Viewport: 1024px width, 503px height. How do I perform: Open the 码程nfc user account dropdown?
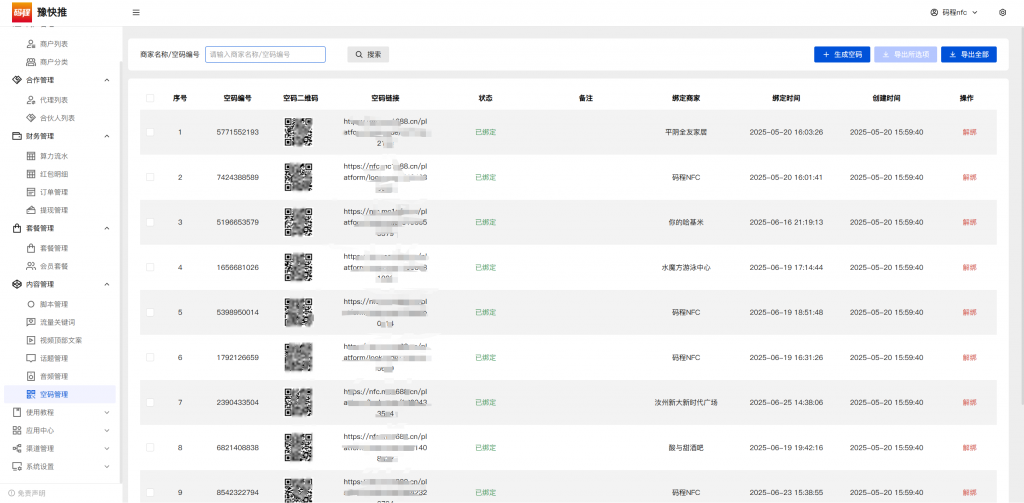(x=954, y=12)
